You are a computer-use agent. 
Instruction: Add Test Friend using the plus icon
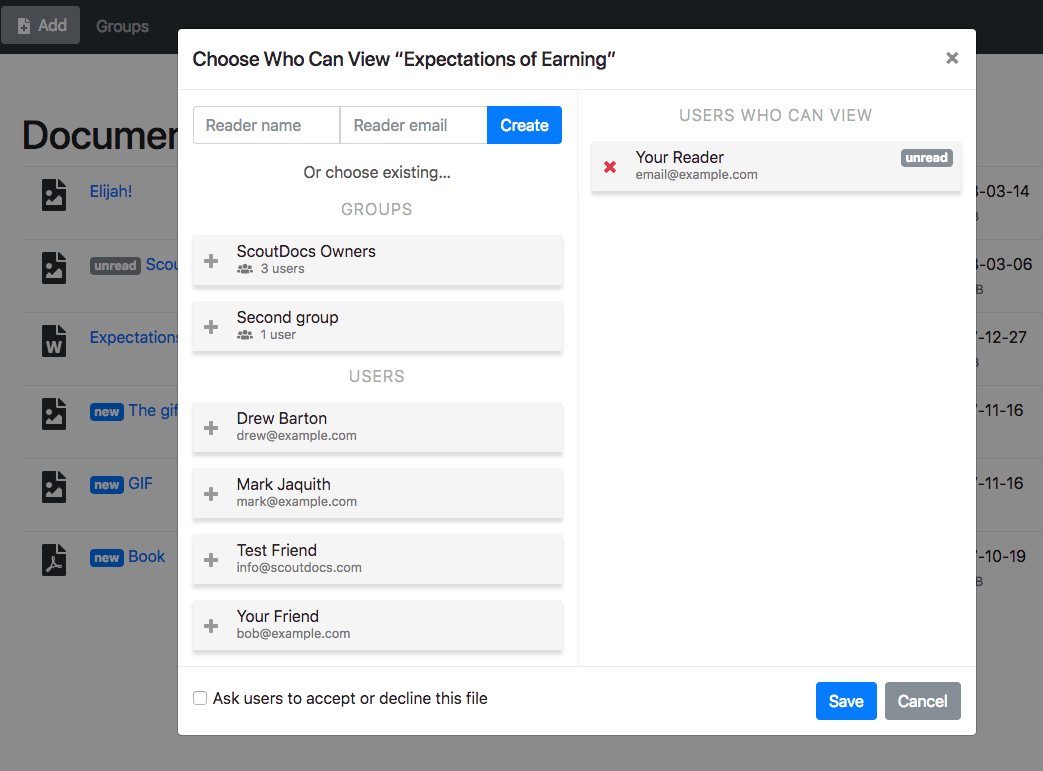pyautogui.click(x=211, y=560)
